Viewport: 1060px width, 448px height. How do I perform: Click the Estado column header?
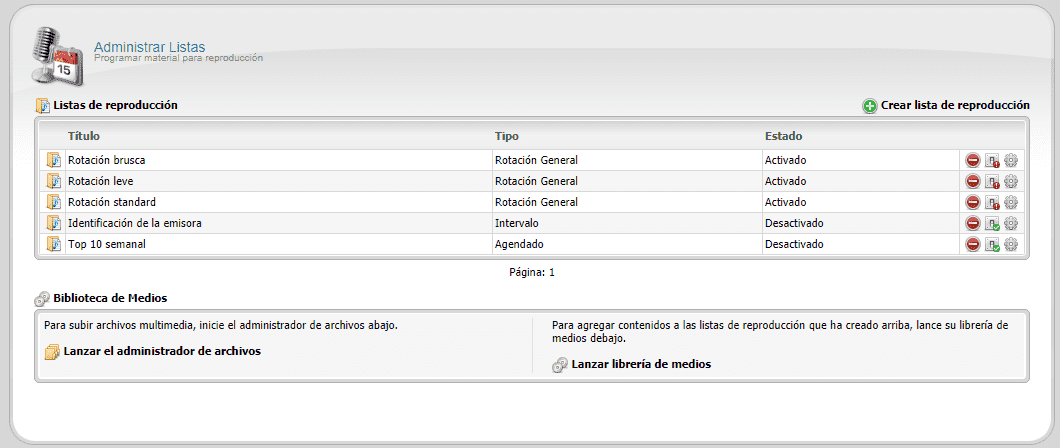point(784,136)
